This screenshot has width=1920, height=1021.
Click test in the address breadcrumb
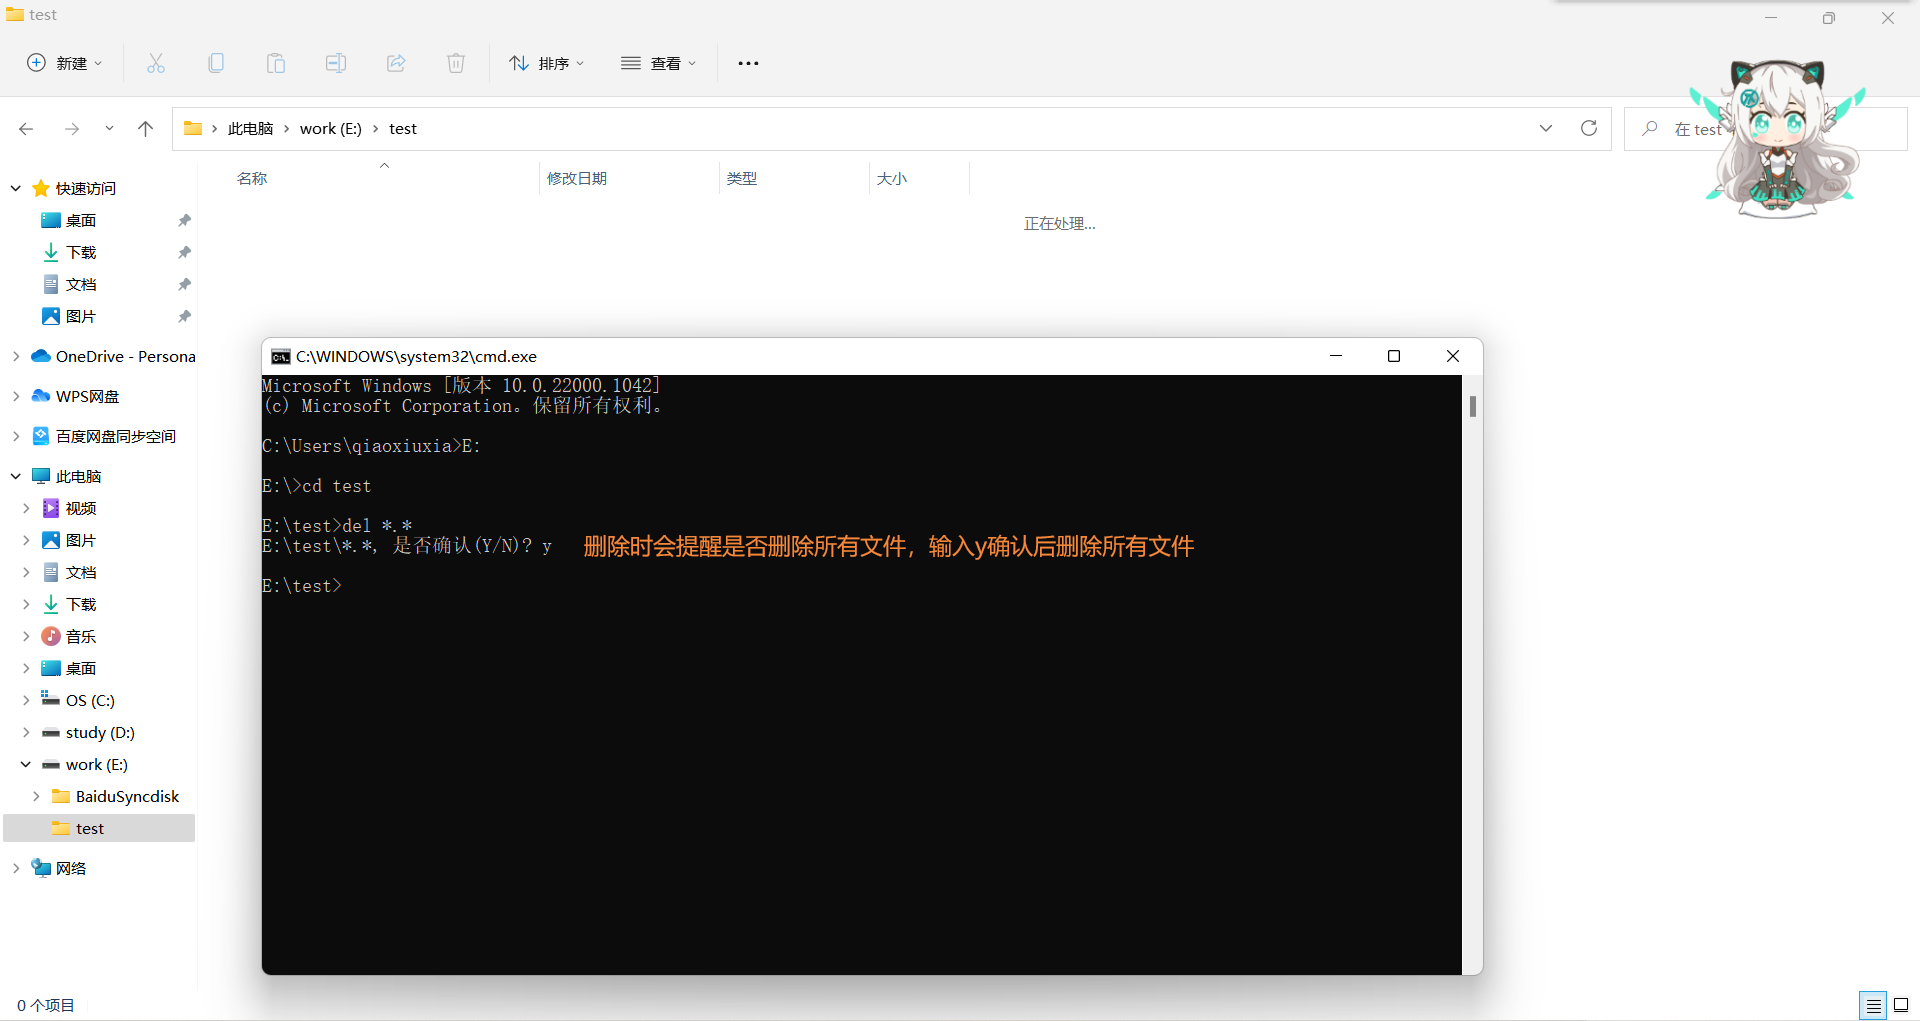click(x=403, y=129)
